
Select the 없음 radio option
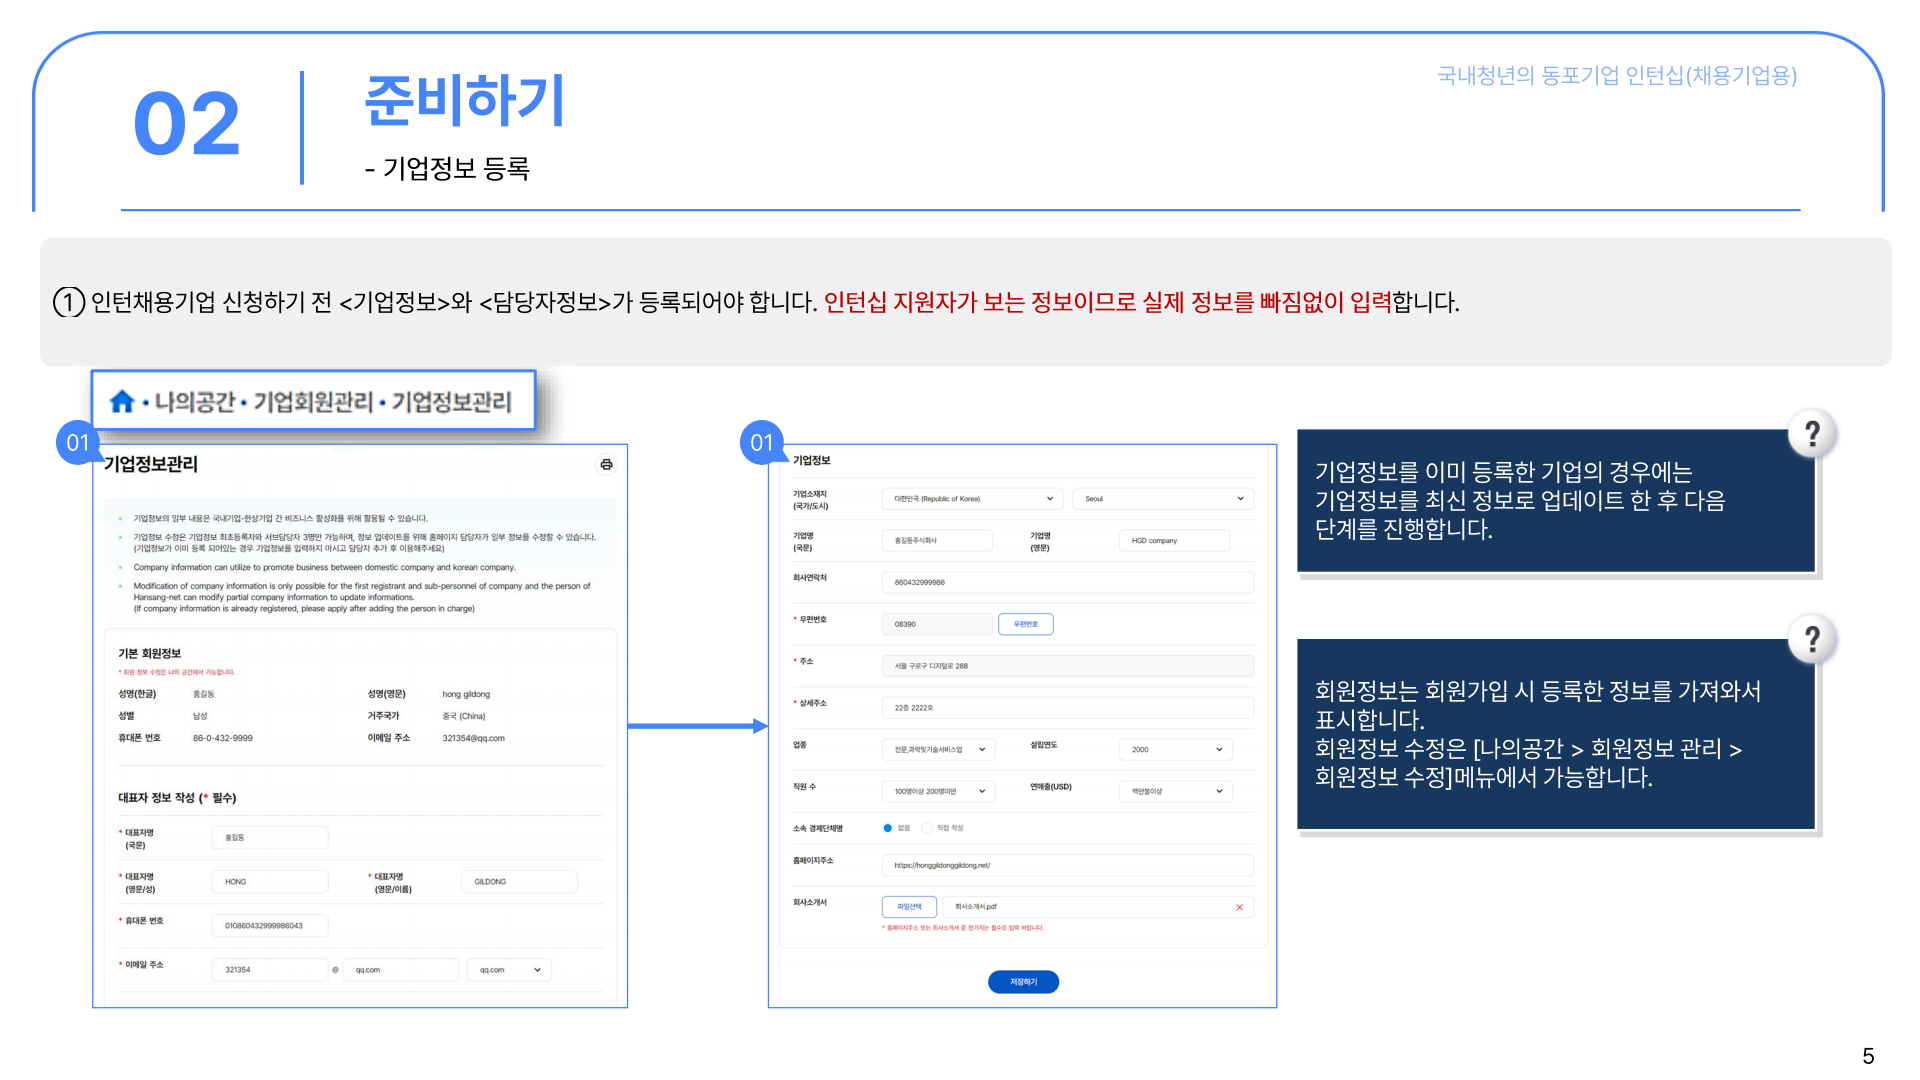tap(887, 828)
